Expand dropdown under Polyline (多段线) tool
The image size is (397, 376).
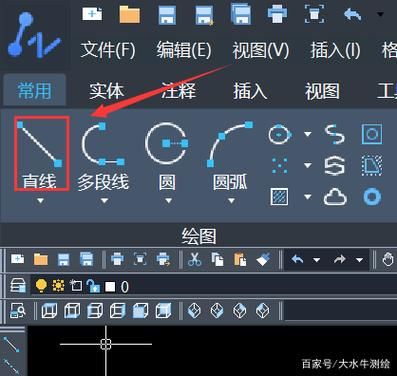[x=104, y=201]
